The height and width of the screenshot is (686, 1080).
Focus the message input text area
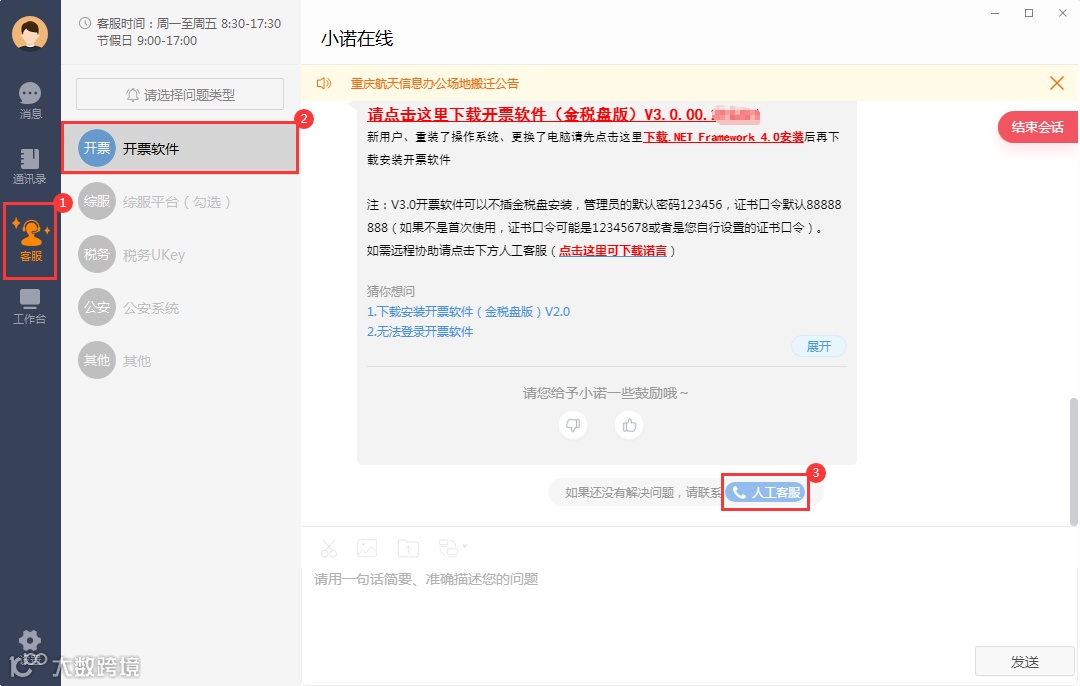[689, 606]
